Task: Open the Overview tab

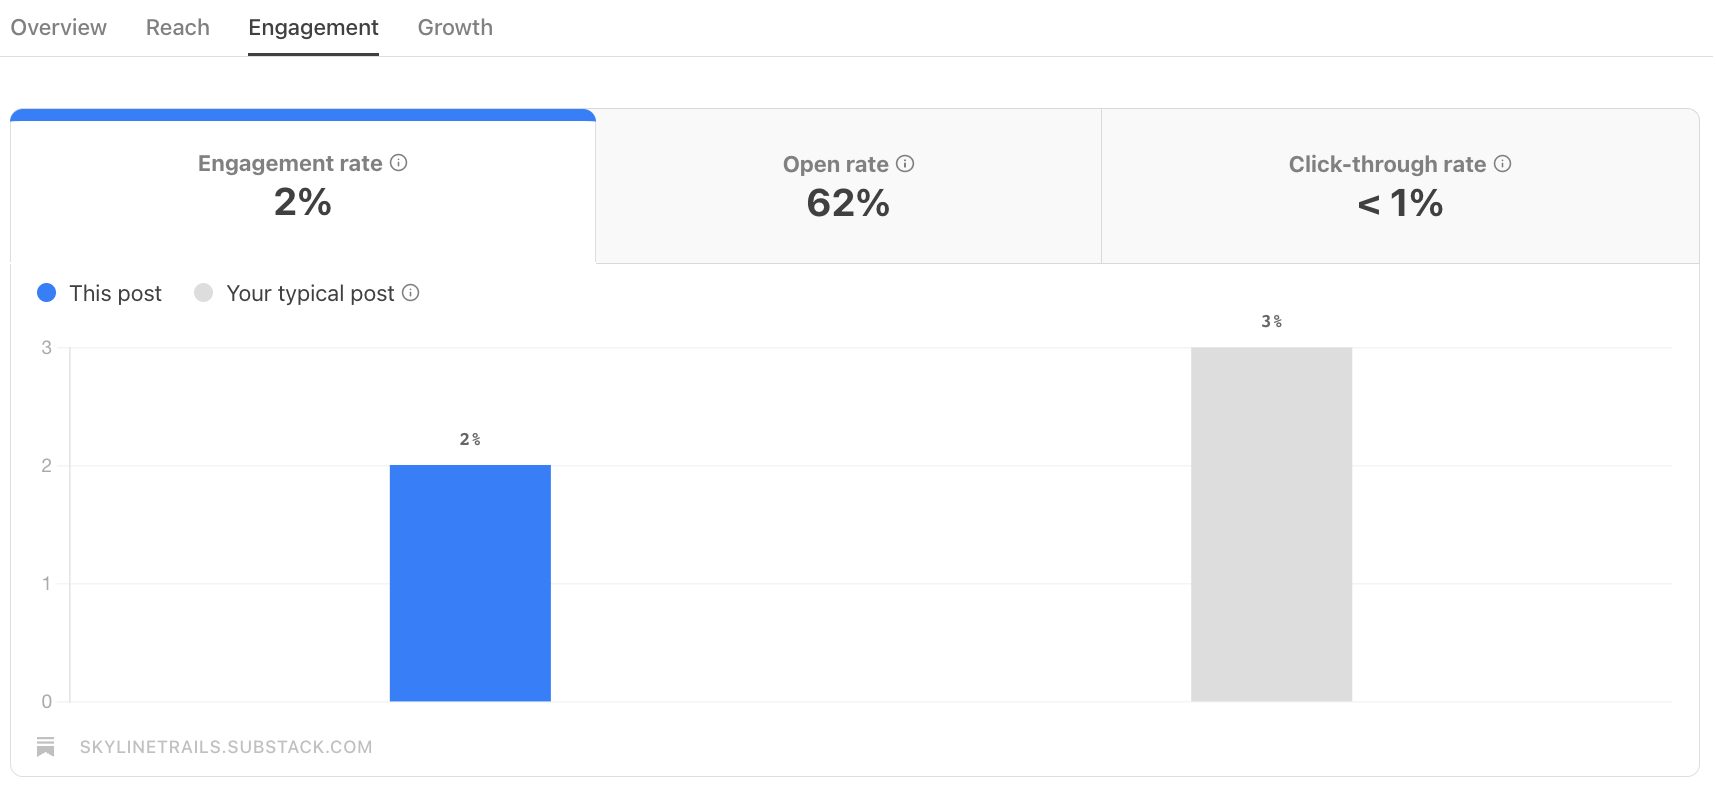Action: pyautogui.click(x=59, y=28)
